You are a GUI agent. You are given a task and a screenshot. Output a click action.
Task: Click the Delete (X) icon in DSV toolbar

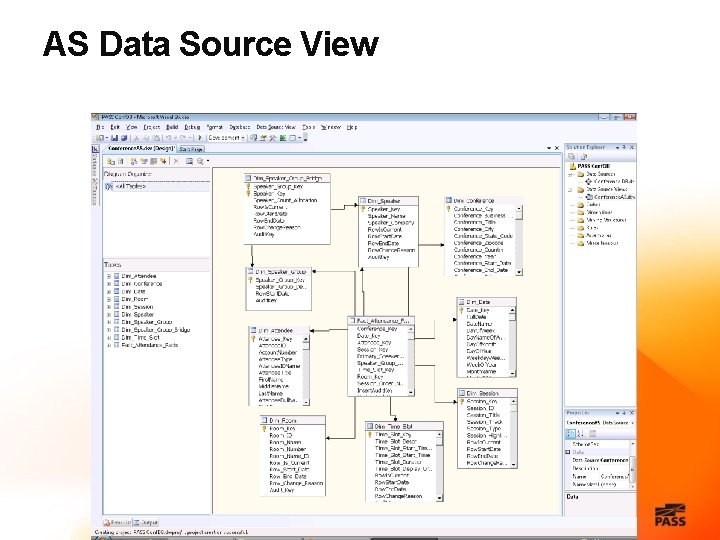coord(175,161)
